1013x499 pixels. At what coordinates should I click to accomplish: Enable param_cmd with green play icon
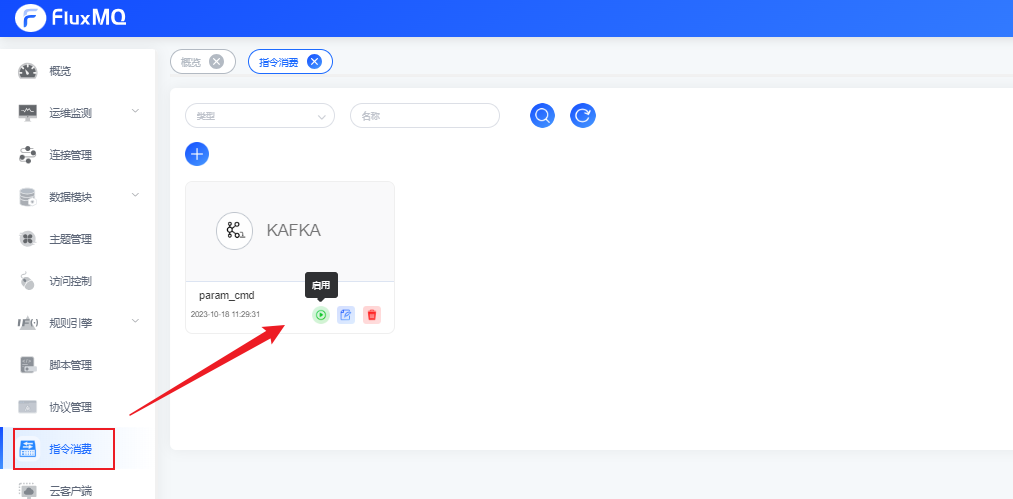point(321,315)
